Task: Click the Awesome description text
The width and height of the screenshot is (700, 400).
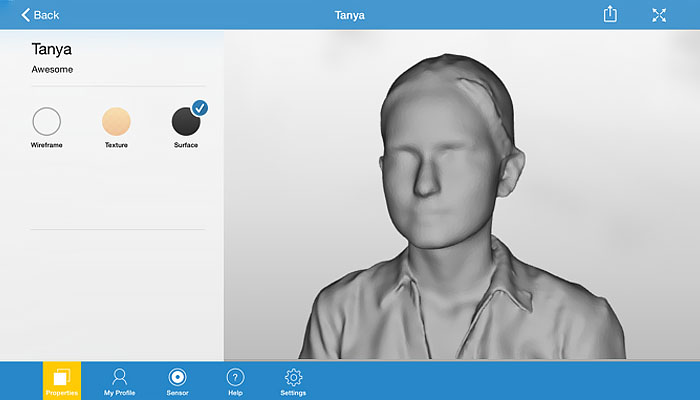Action: (x=52, y=70)
